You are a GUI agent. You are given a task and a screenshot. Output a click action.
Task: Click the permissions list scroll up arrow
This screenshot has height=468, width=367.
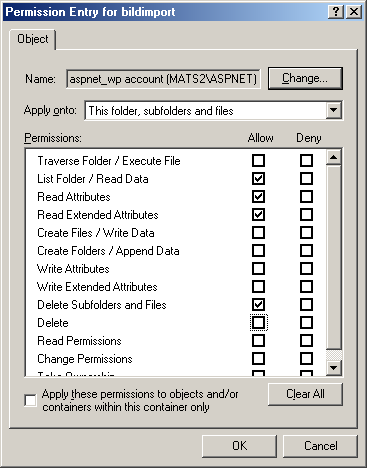334,157
